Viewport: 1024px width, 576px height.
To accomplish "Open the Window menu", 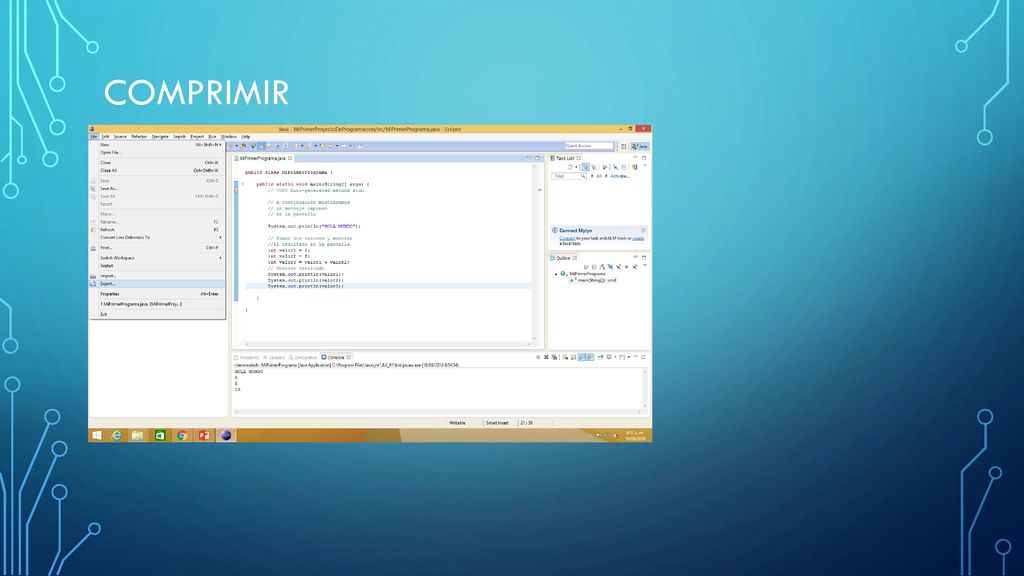I will [229, 136].
